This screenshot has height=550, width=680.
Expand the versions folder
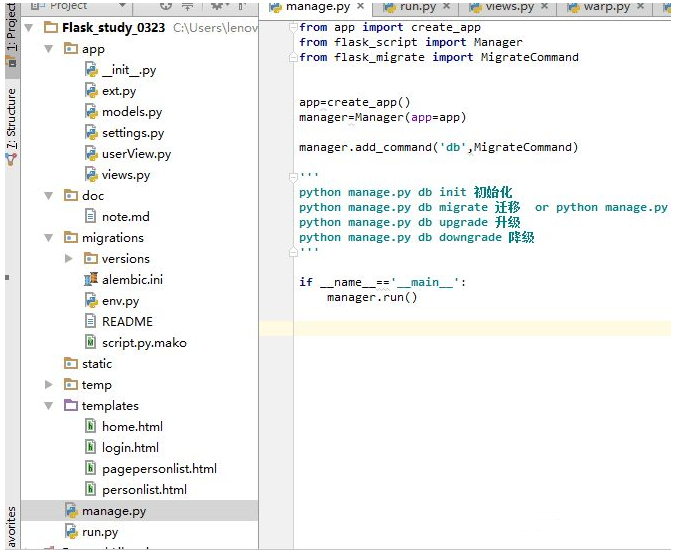point(68,259)
